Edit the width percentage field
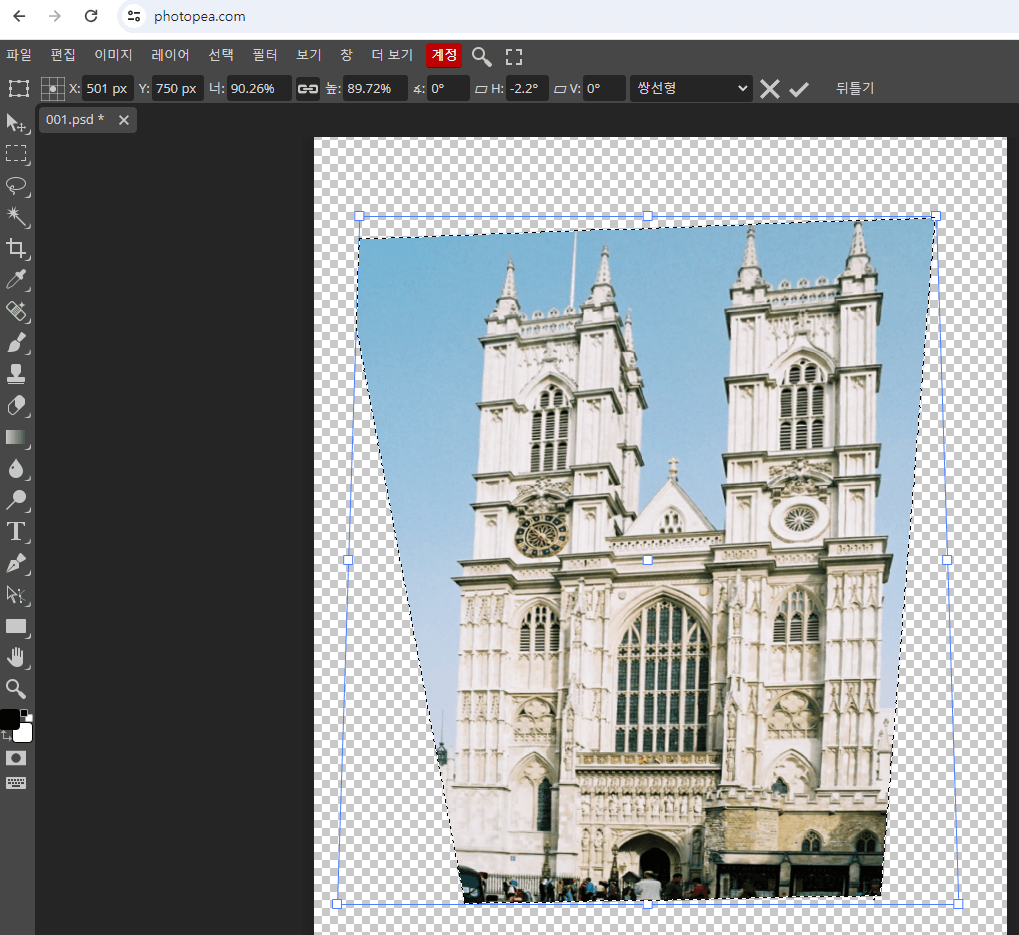1019x935 pixels. [x=259, y=88]
